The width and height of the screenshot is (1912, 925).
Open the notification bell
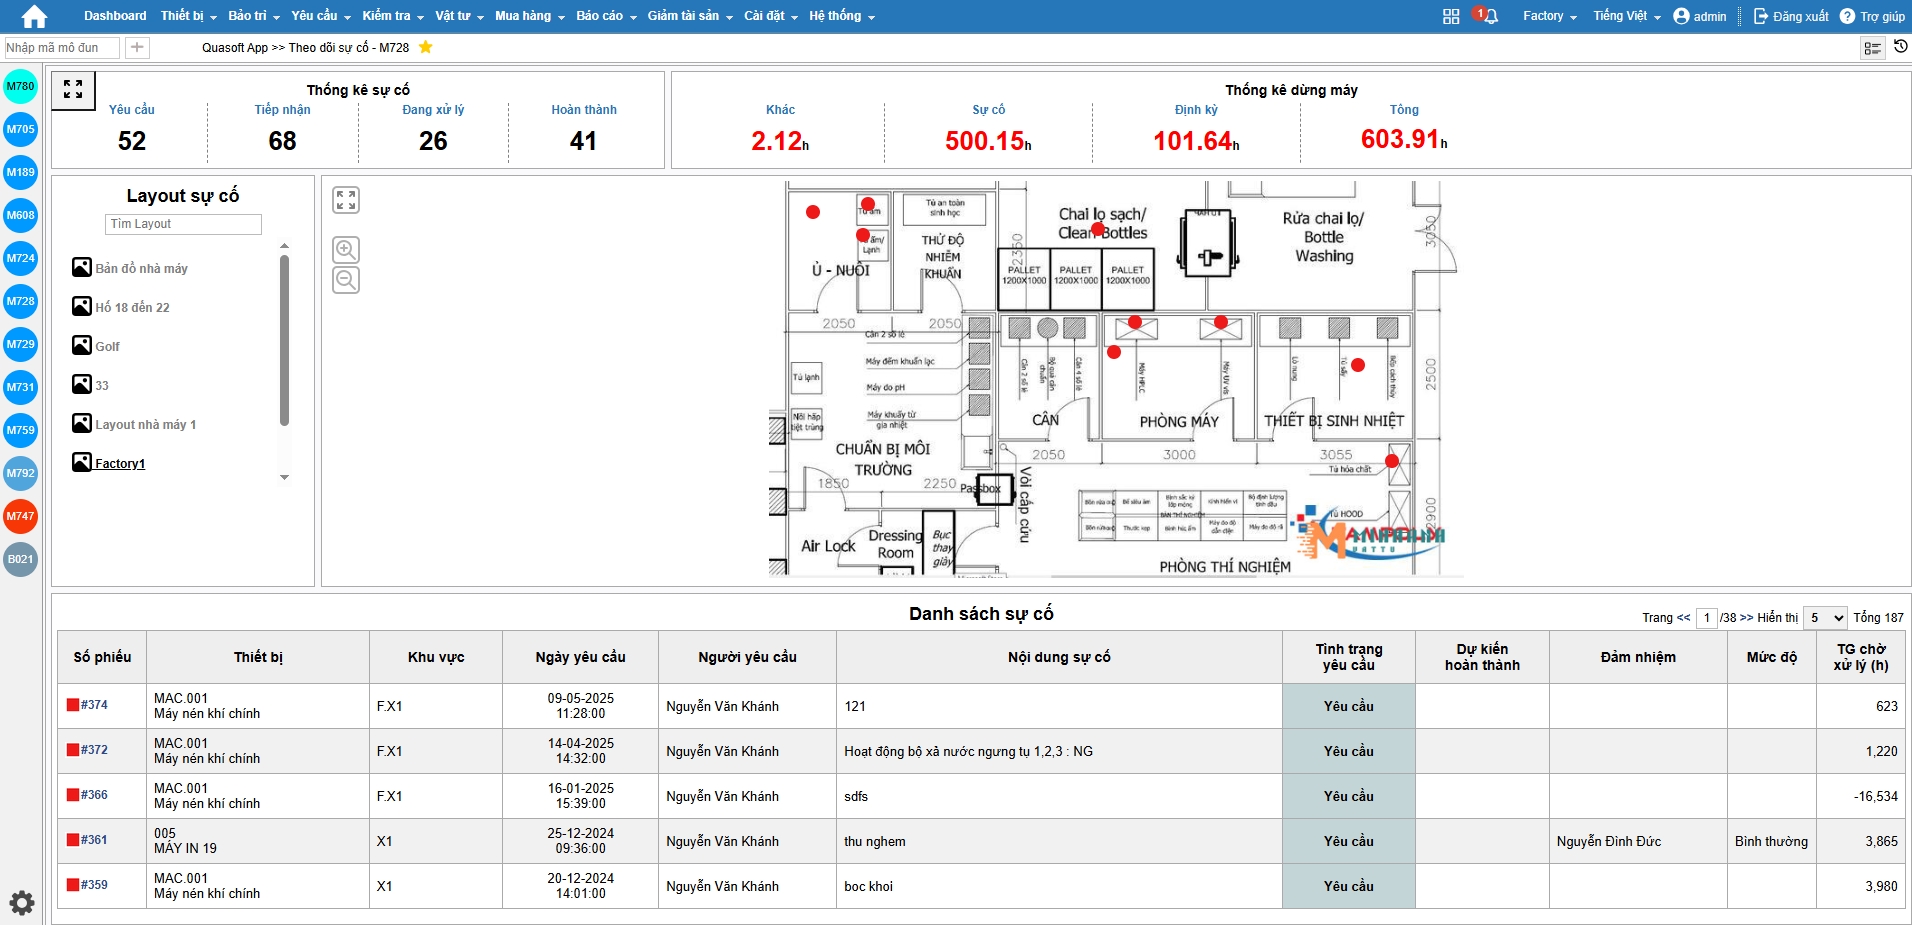click(x=1490, y=16)
